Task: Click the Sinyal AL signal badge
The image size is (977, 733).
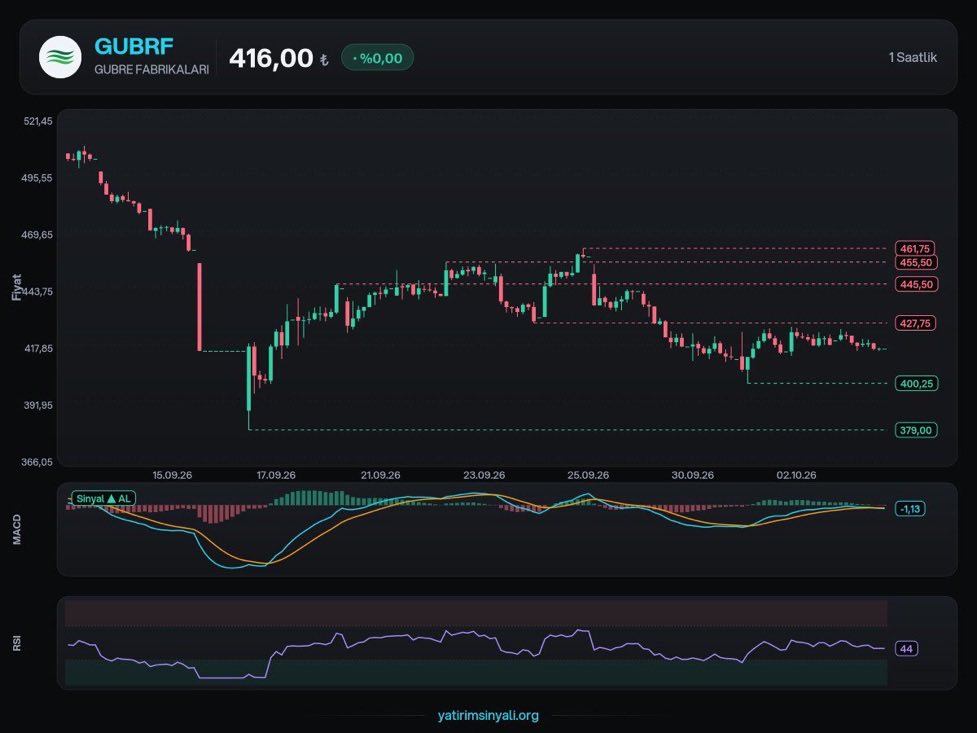Action: (103, 499)
